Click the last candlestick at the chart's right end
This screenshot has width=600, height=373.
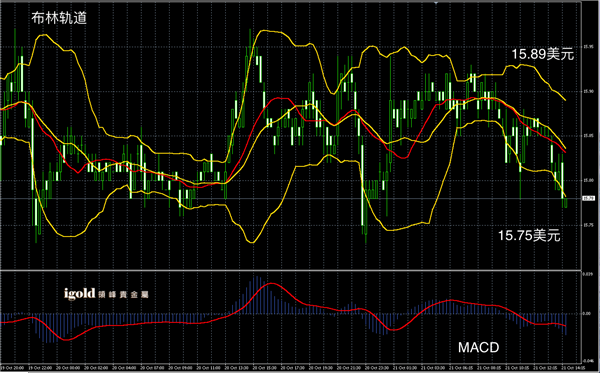click(566, 203)
